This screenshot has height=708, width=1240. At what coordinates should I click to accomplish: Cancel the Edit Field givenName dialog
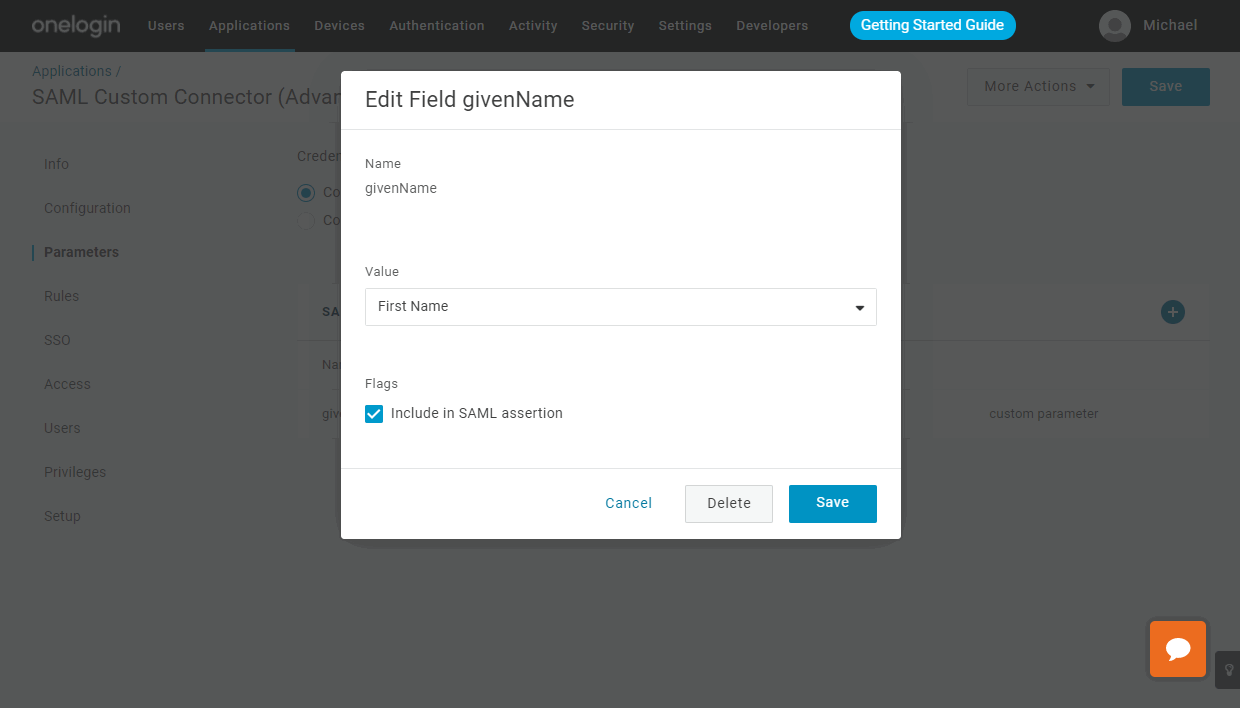coord(628,503)
